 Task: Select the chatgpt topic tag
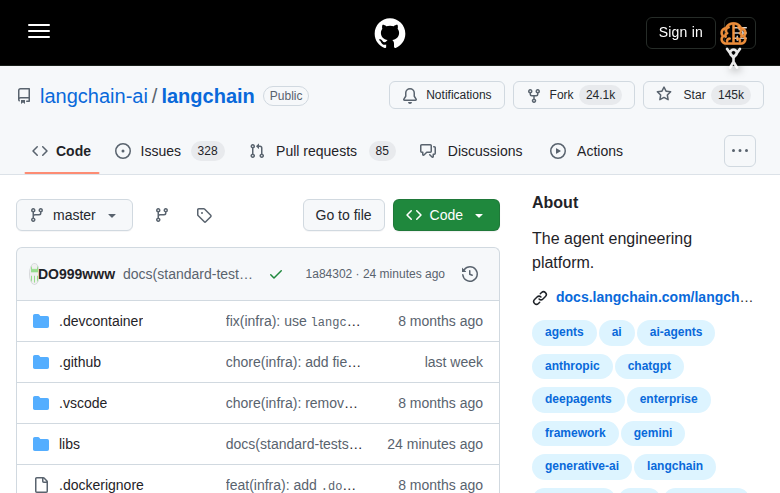(649, 366)
